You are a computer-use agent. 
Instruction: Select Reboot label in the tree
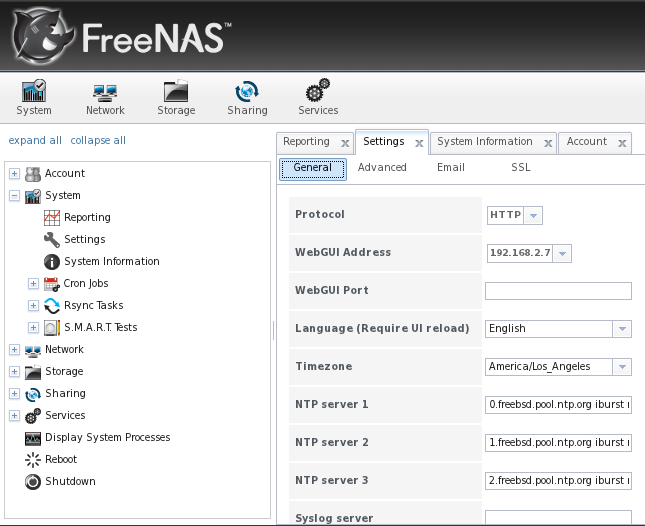pyautogui.click(x=61, y=459)
